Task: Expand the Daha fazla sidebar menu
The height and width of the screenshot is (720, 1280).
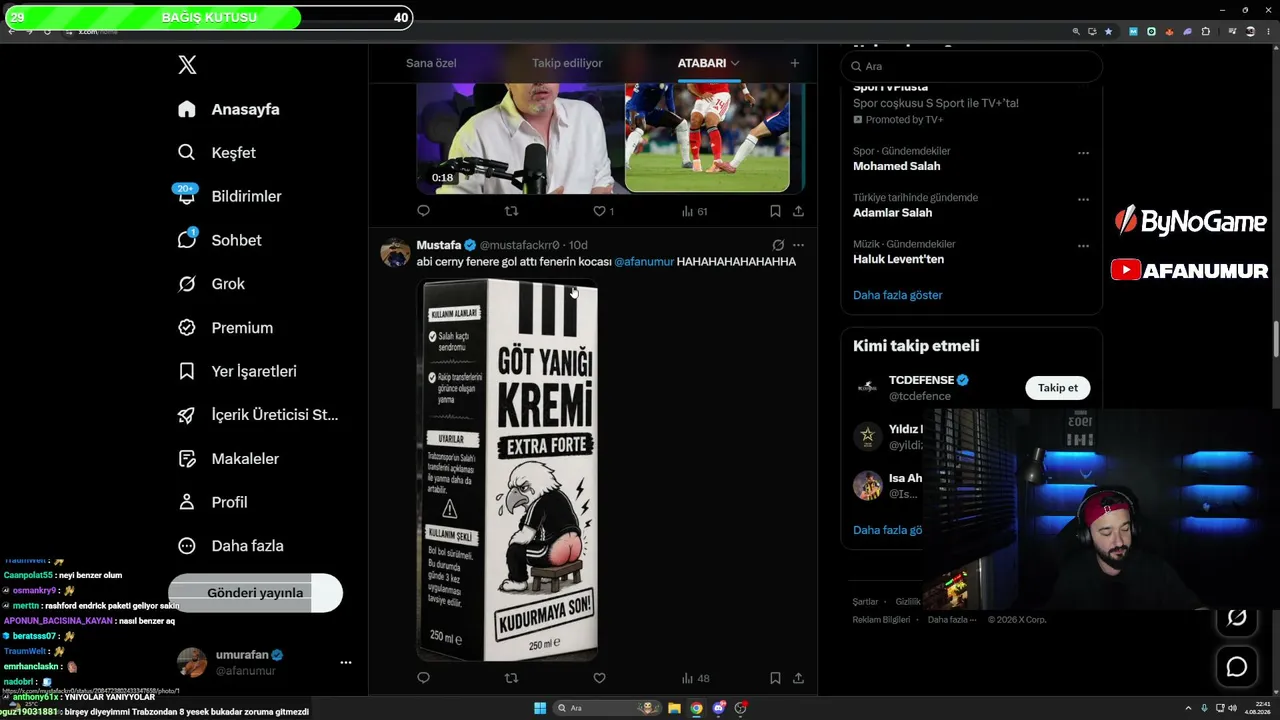Action: (230, 546)
